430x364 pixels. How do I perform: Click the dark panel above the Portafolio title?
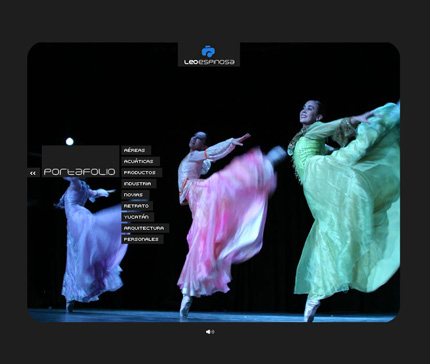(80, 156)
